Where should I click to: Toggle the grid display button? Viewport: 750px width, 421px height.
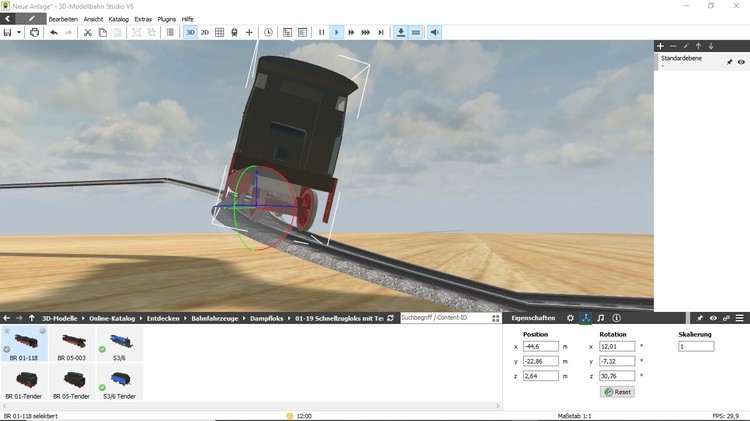[x=220, y=32]
